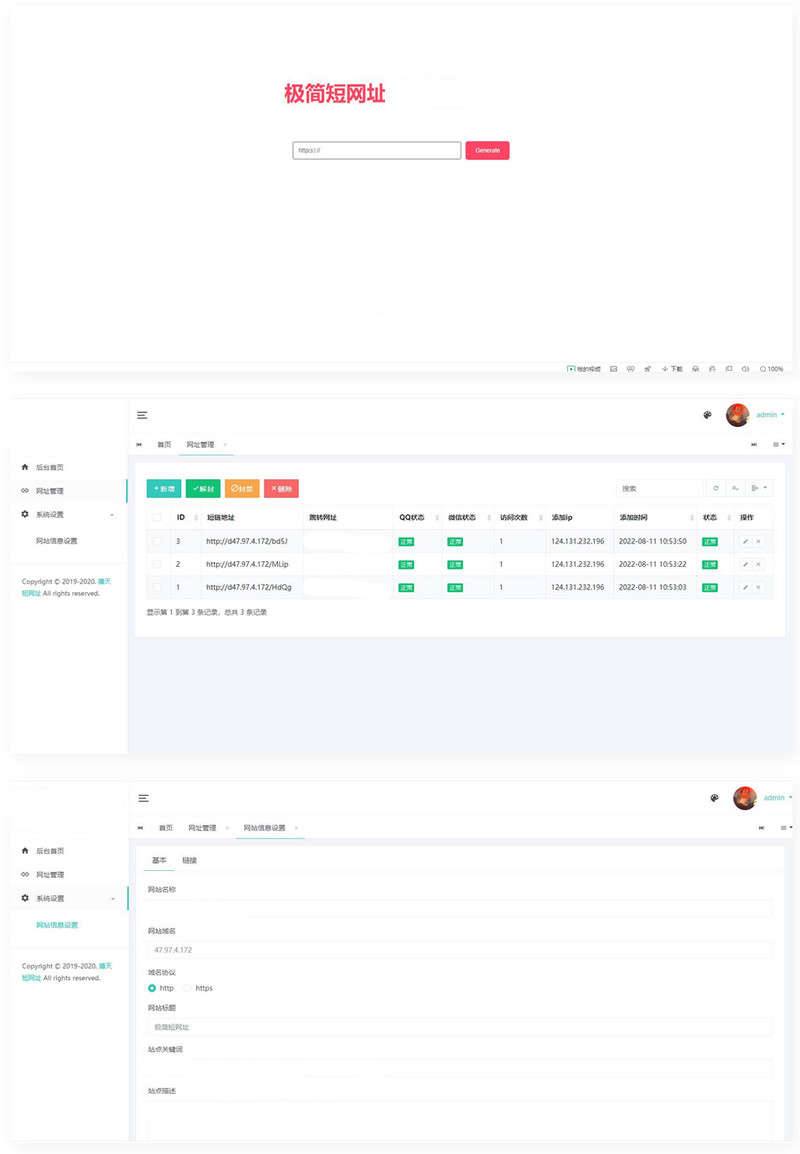This screenshot has width=800, height=1154.
Task: Click the edit pencil icon for ID 3
Action: point(745,541)
